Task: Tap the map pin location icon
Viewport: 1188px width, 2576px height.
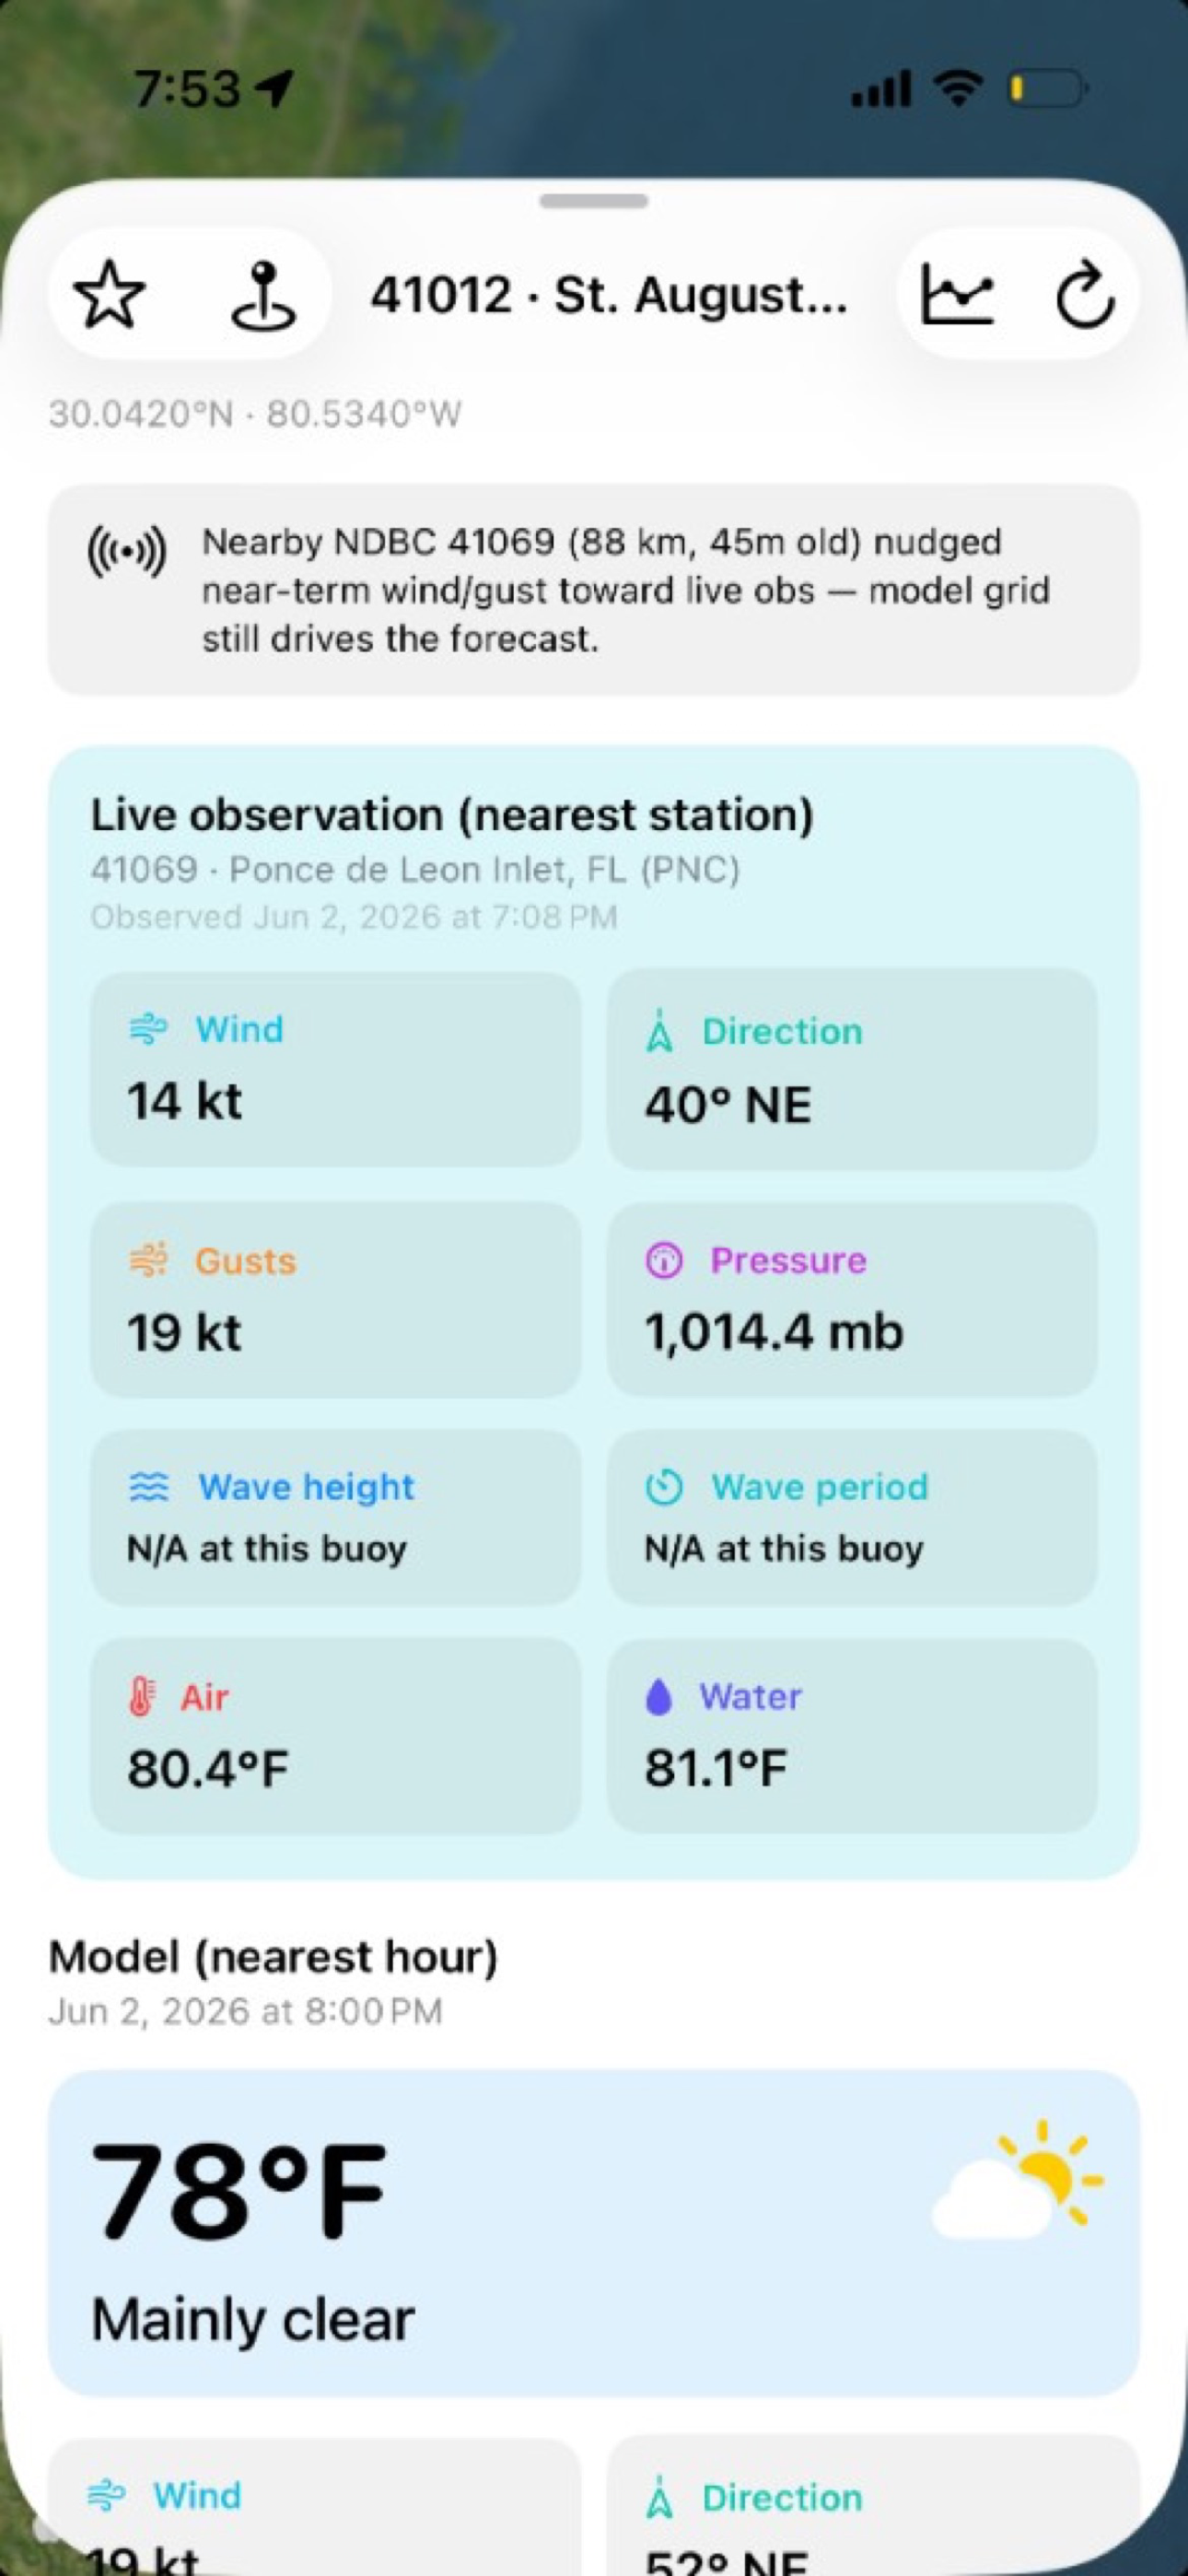Action: (263, 296)
